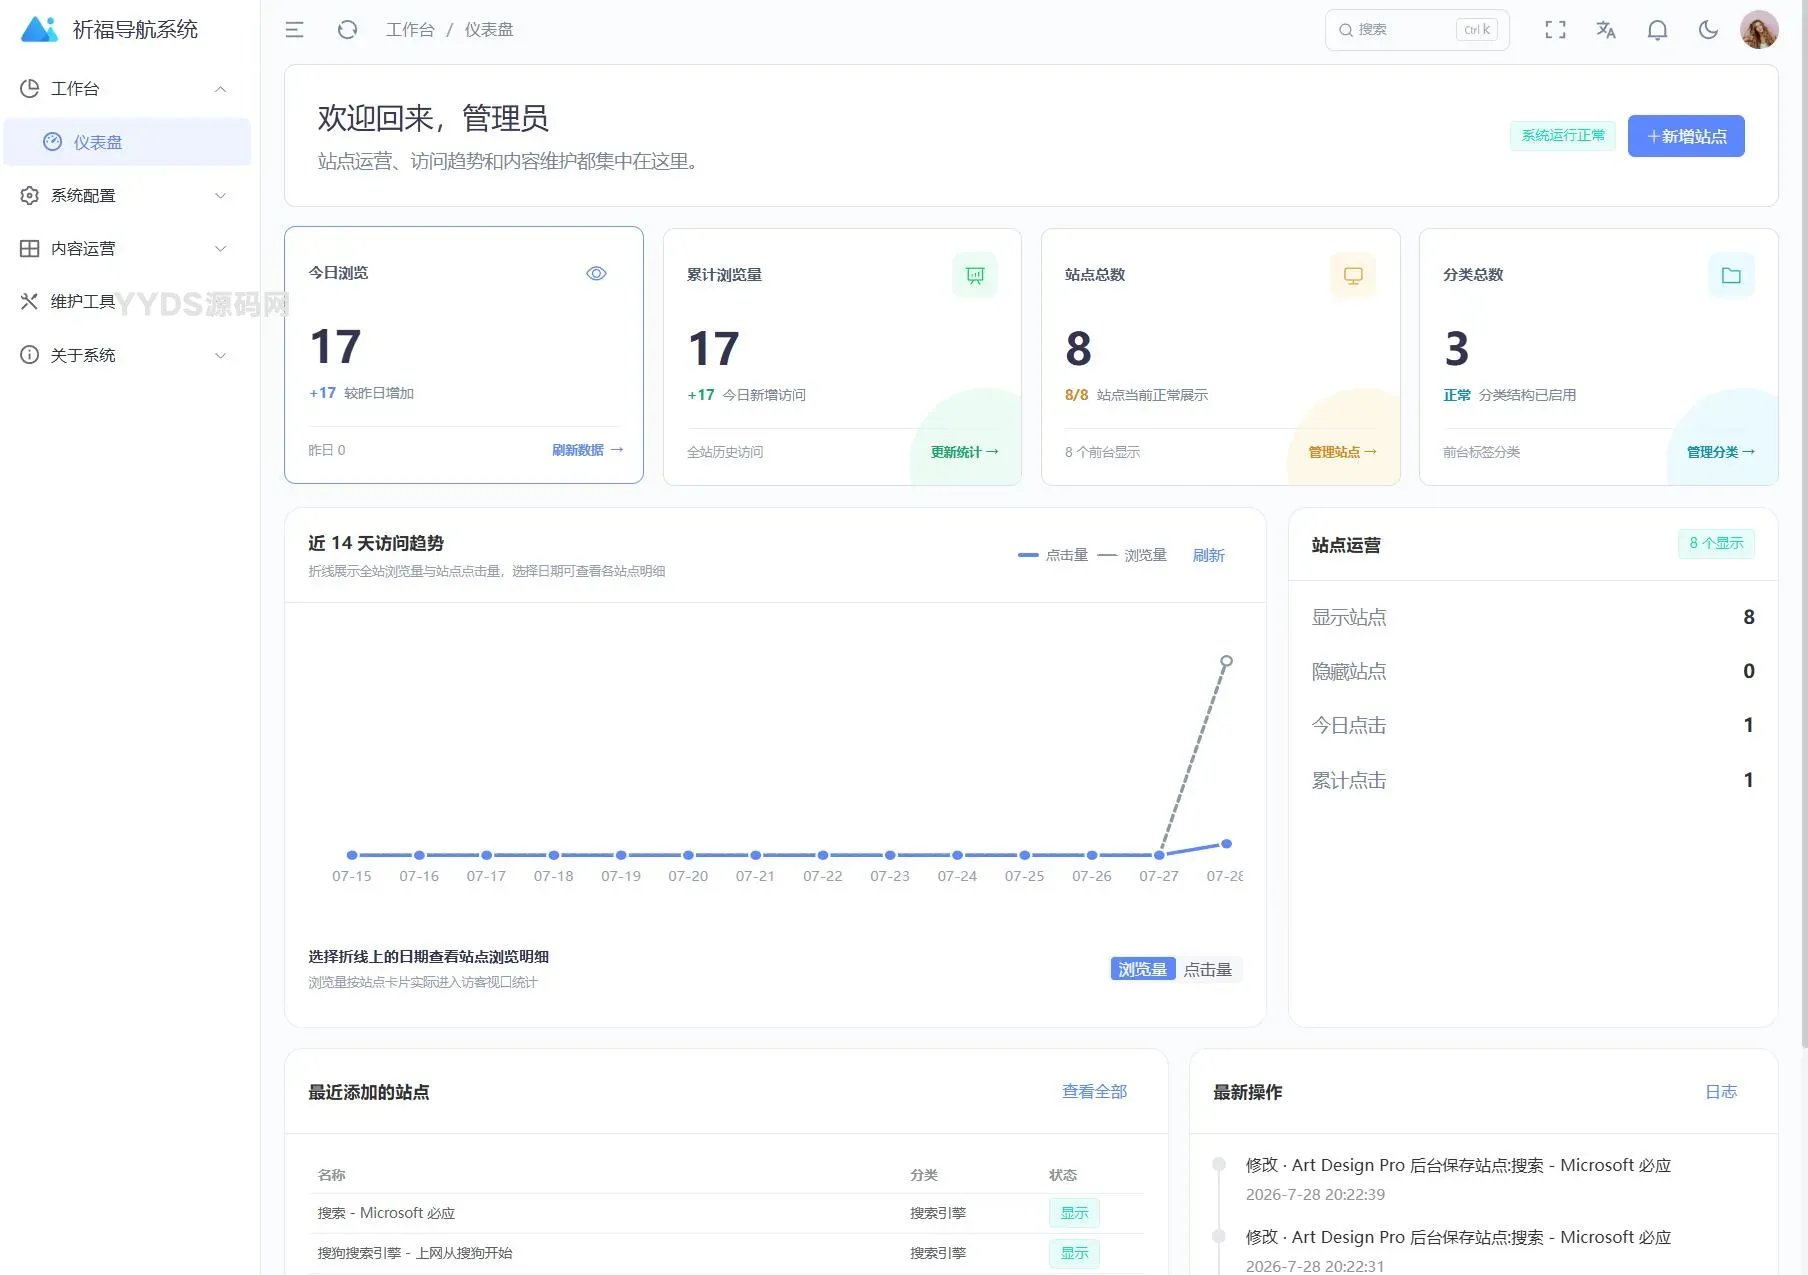The image size is (1808, 1275).
Task: Click the operation entry dated 2026-7-28 20:22:39
Action: [x=1458, y=1179]
